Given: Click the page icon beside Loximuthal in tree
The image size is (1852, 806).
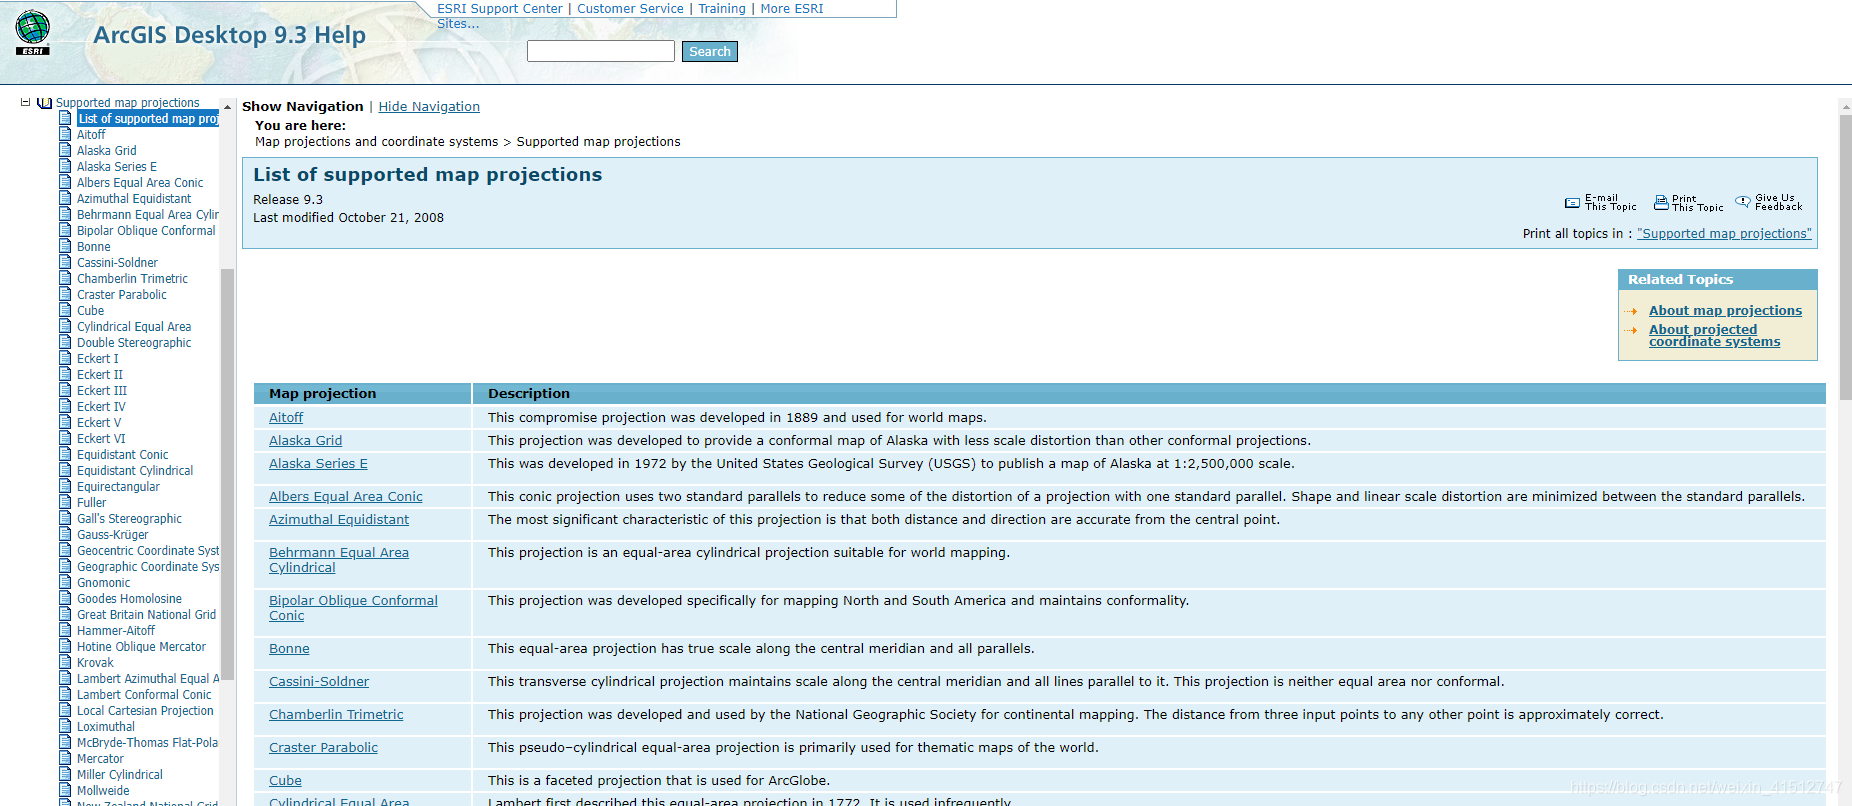Looking at the screenshot, I should [x=65, y=726].
